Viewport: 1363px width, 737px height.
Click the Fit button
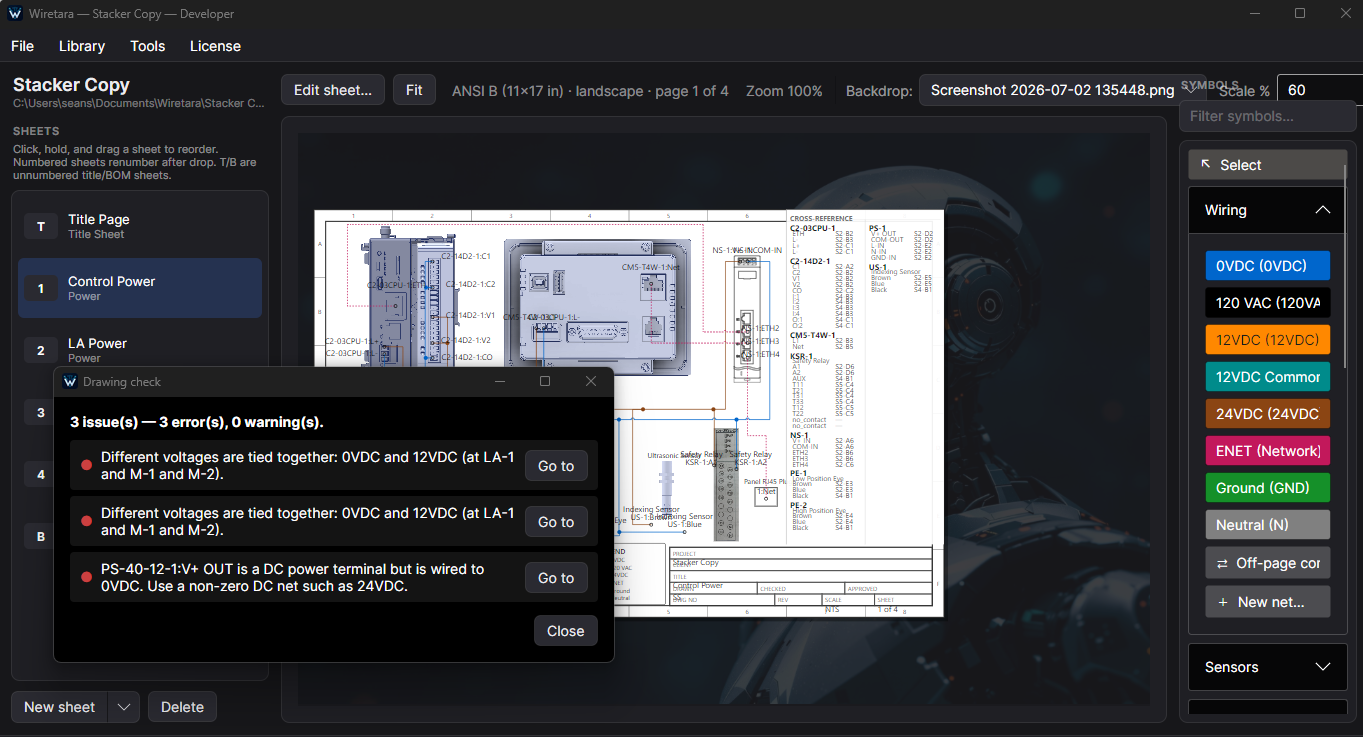point(414,90)
